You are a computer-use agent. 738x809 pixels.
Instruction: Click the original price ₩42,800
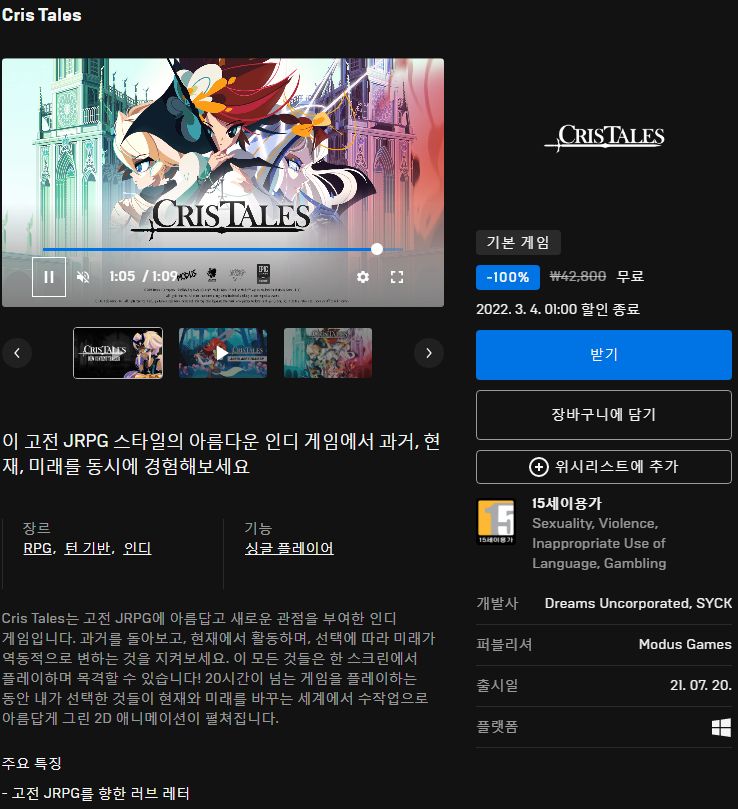pos(578,277)
